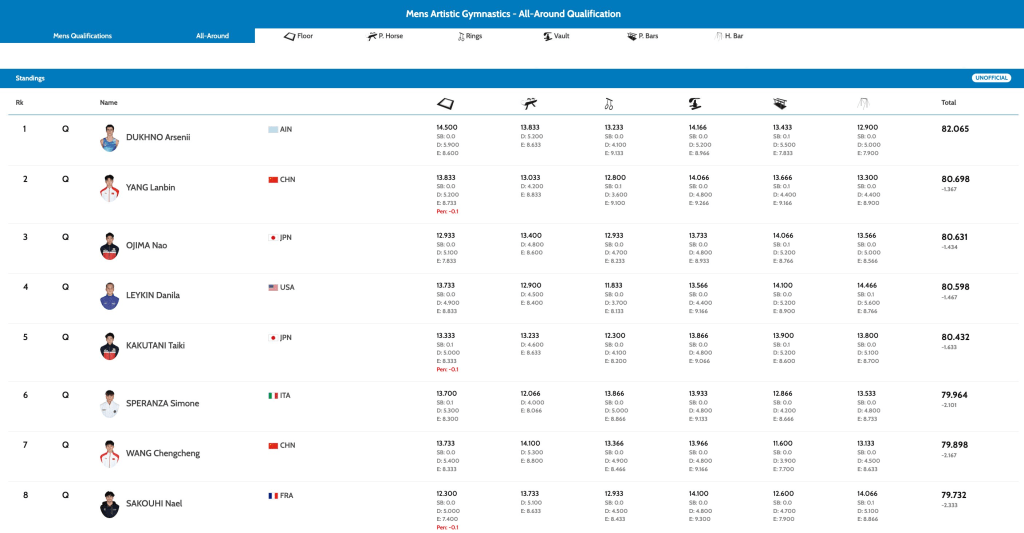Screen dimensions: 1024x533
Task: Click the Rings column header icon
Action: tap(609, 102)
